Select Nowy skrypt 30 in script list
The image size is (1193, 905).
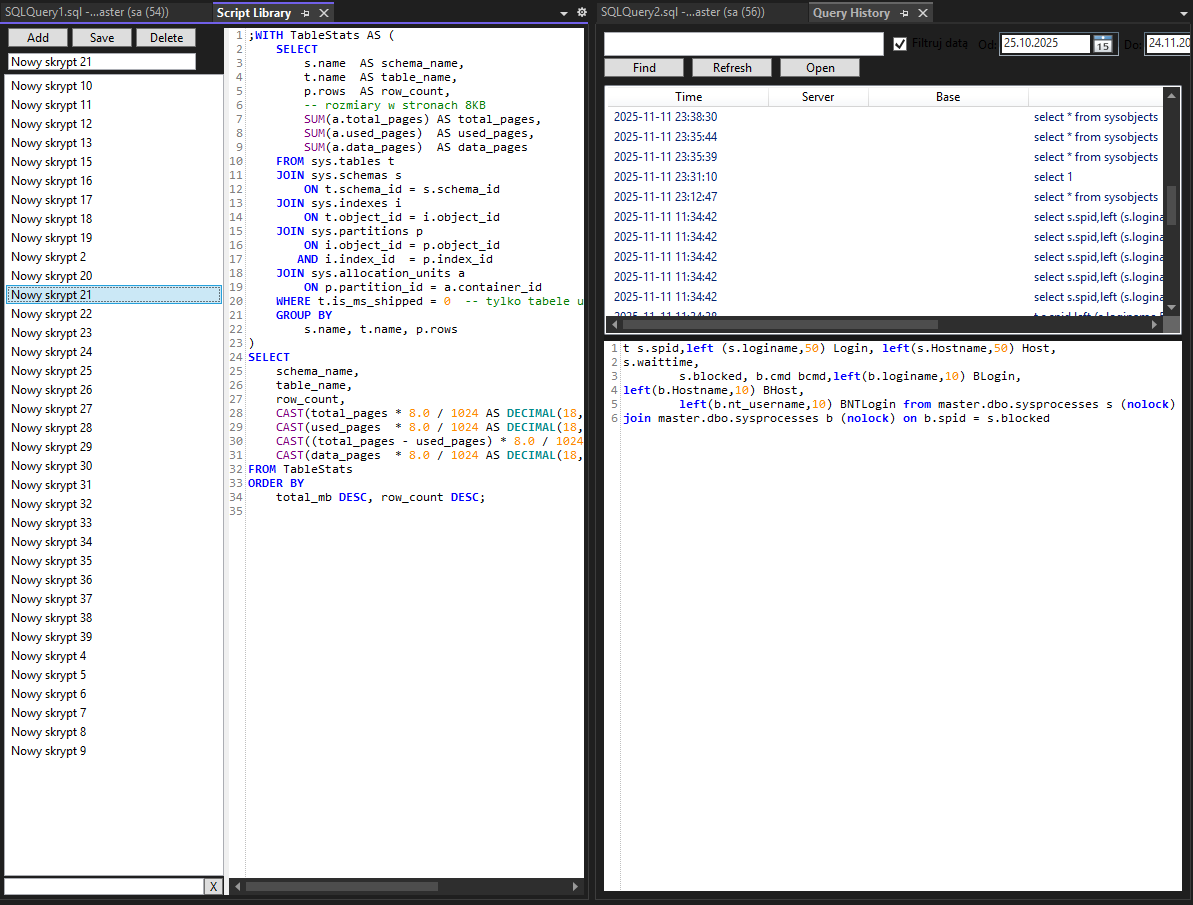52,466
